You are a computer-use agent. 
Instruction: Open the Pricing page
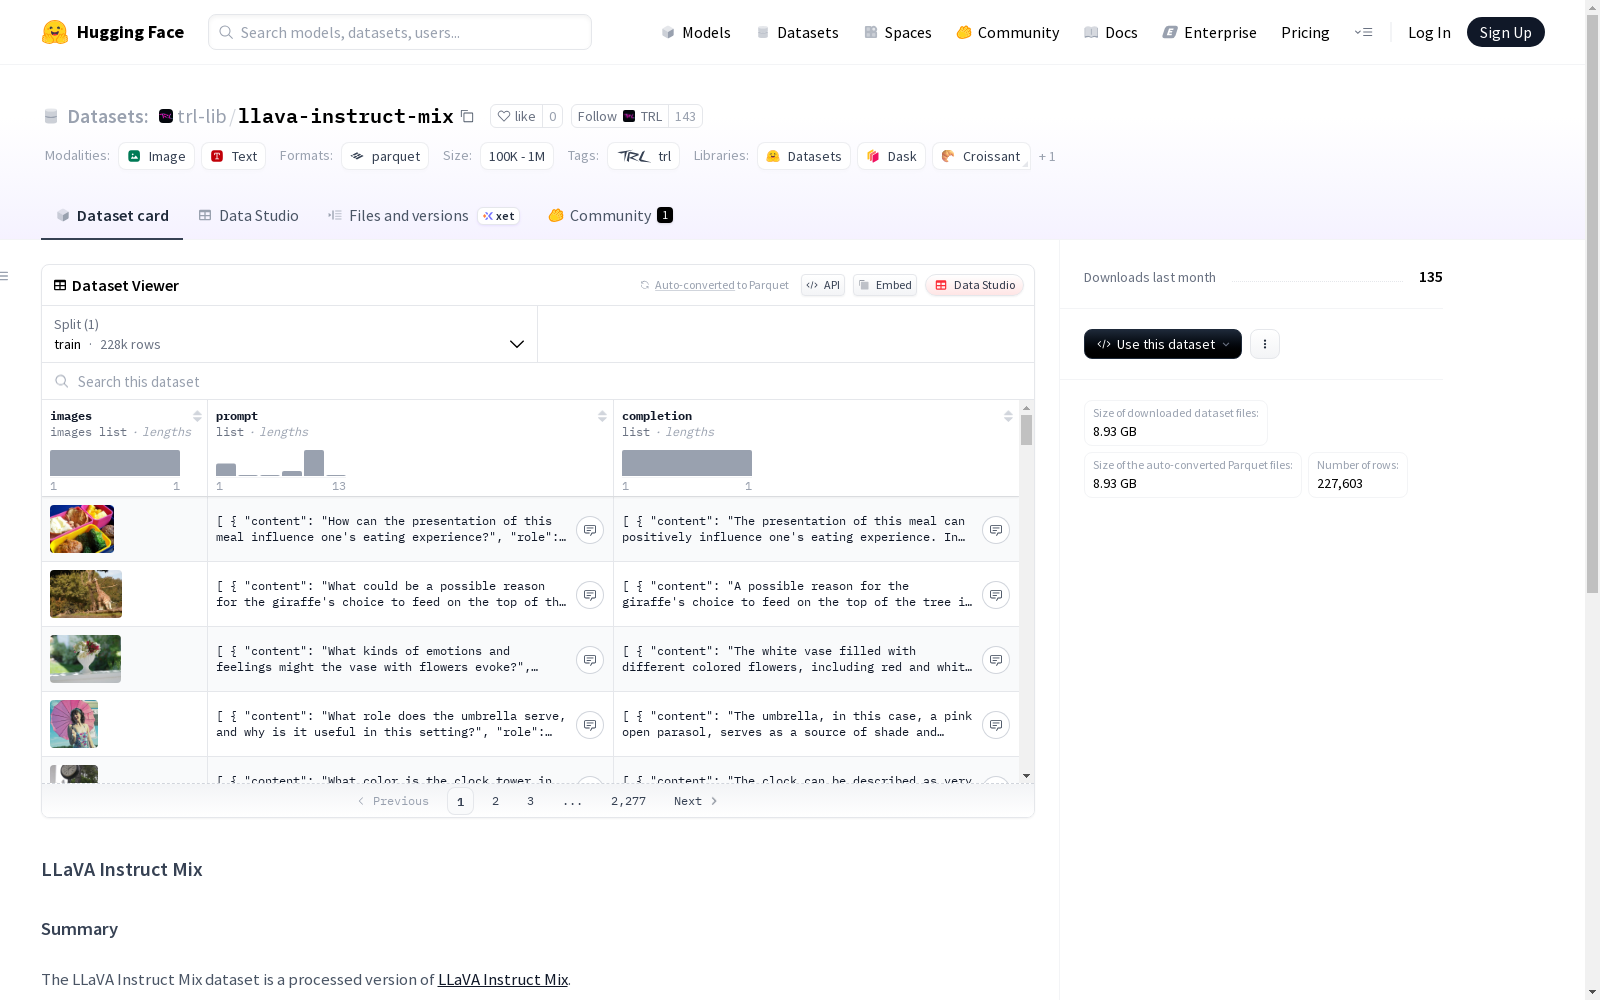pyautogui.click(x=1305, y=32)
